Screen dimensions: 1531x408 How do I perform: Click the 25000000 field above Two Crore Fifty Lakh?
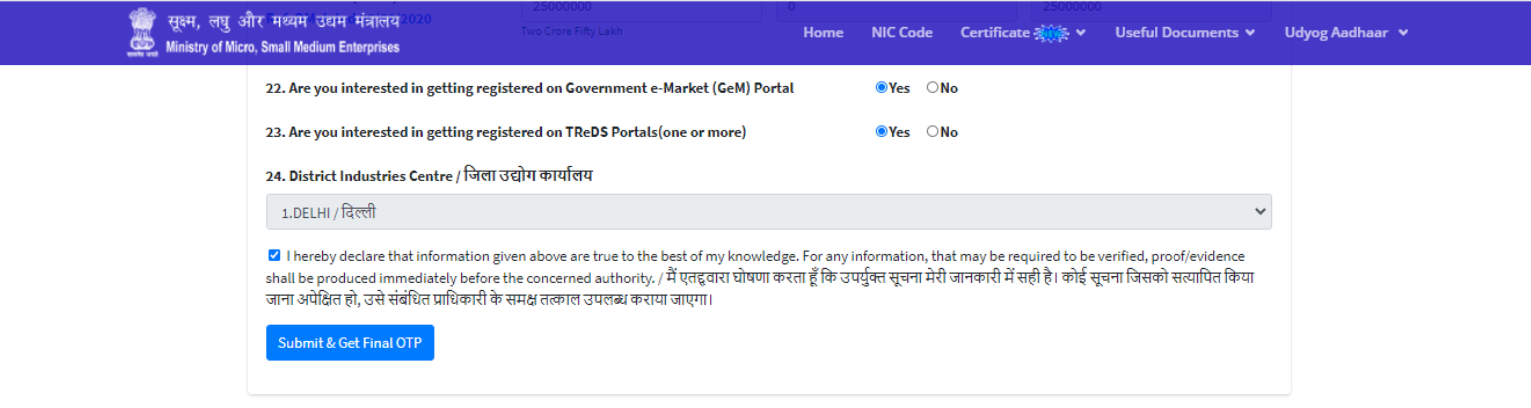(641, 9)
